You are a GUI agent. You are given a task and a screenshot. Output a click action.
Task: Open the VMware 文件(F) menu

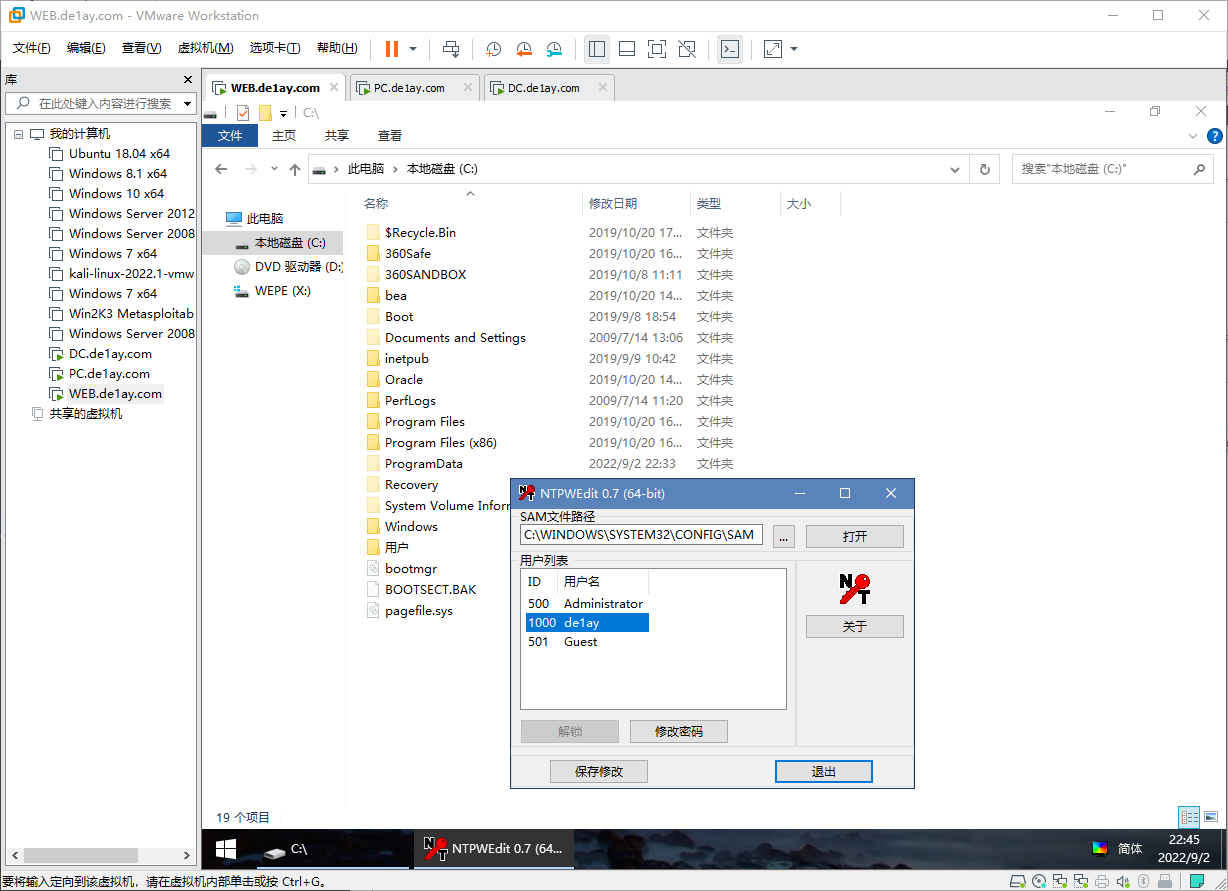point(31,48)
